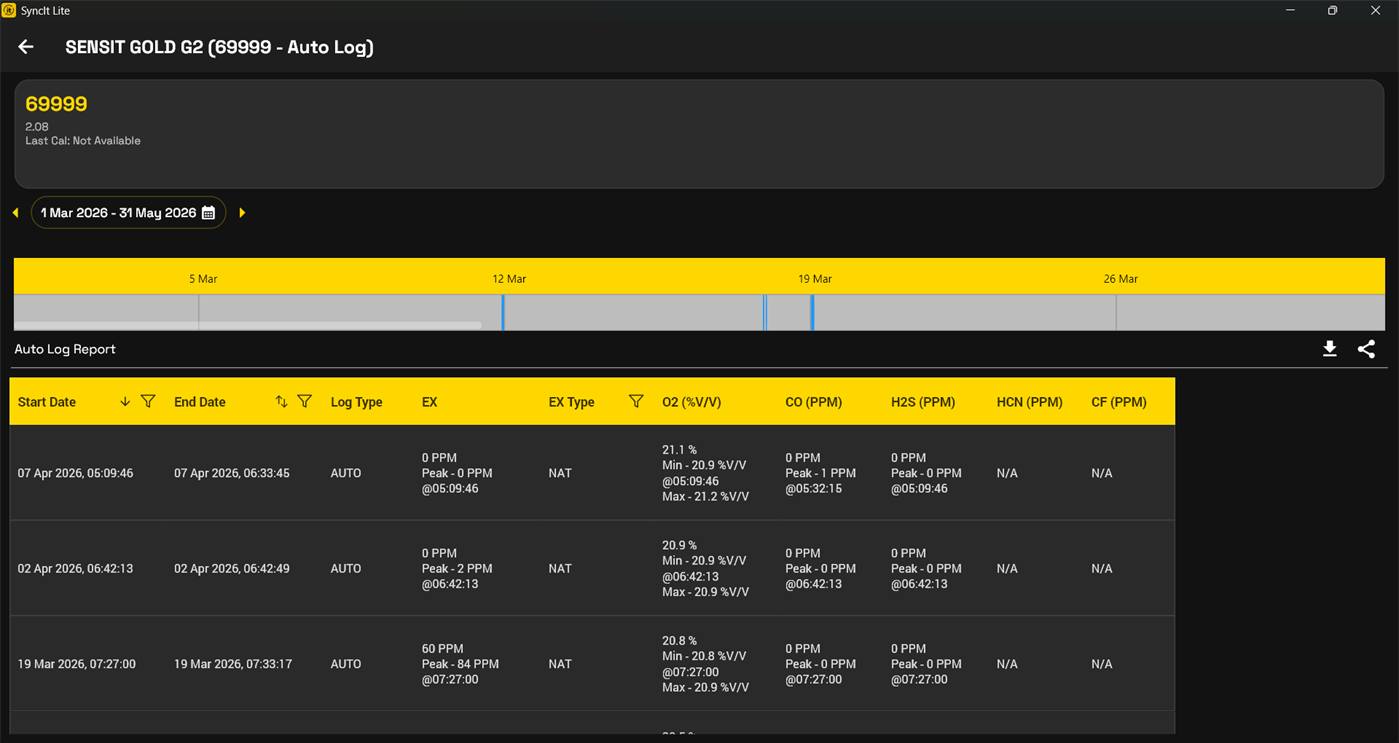Screen dimensions: 1399x743
Task: Select the blue timeline marker under 12 Mar
Action: click(x=503, y=312)
